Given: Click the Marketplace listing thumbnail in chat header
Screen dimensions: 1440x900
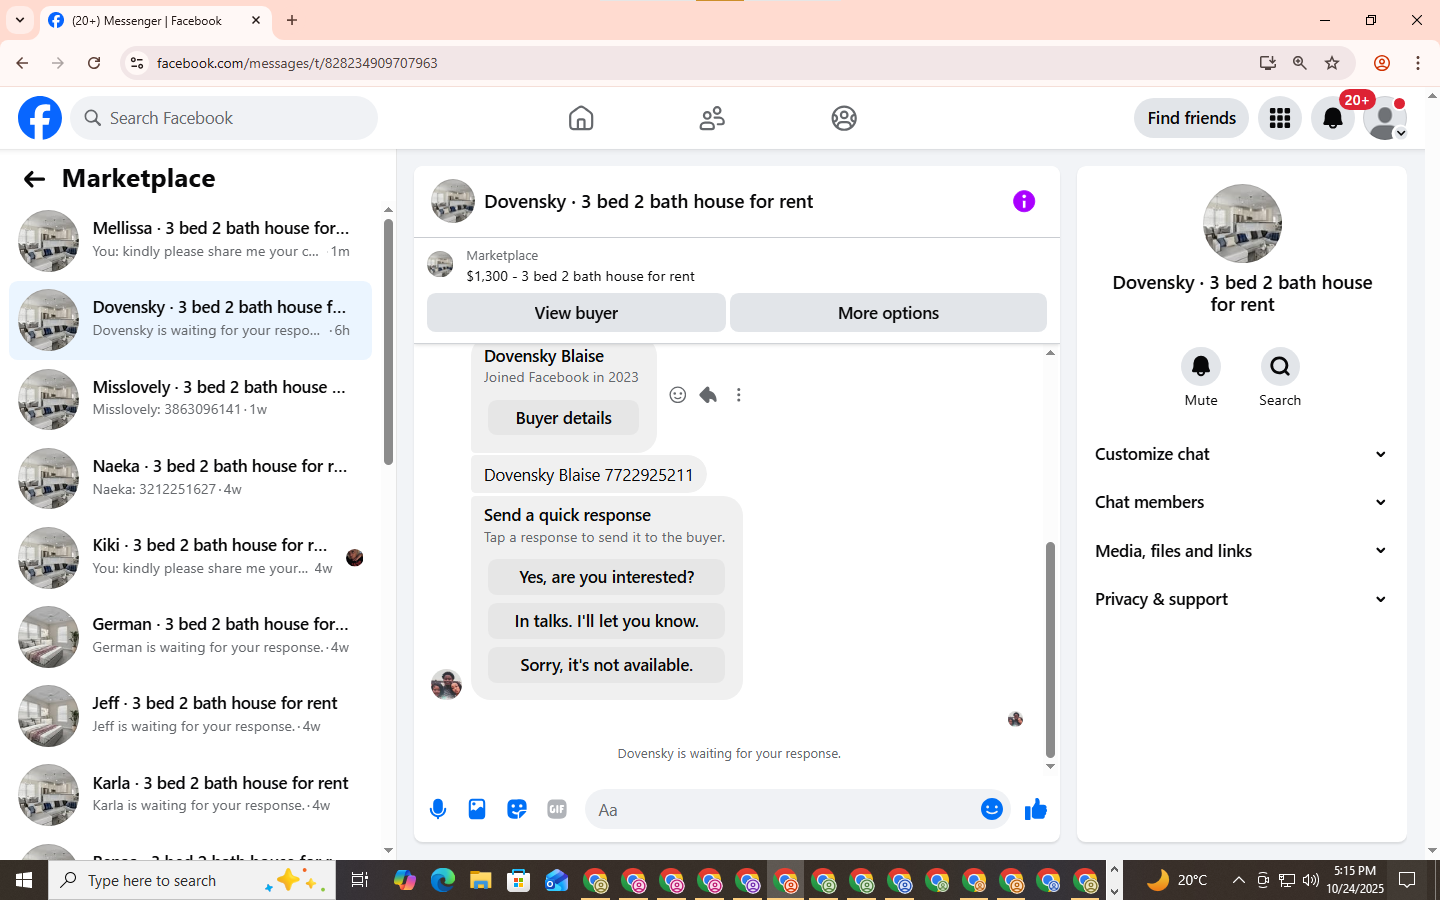Looking at the screenshot, I should click(x=440, y=264).
